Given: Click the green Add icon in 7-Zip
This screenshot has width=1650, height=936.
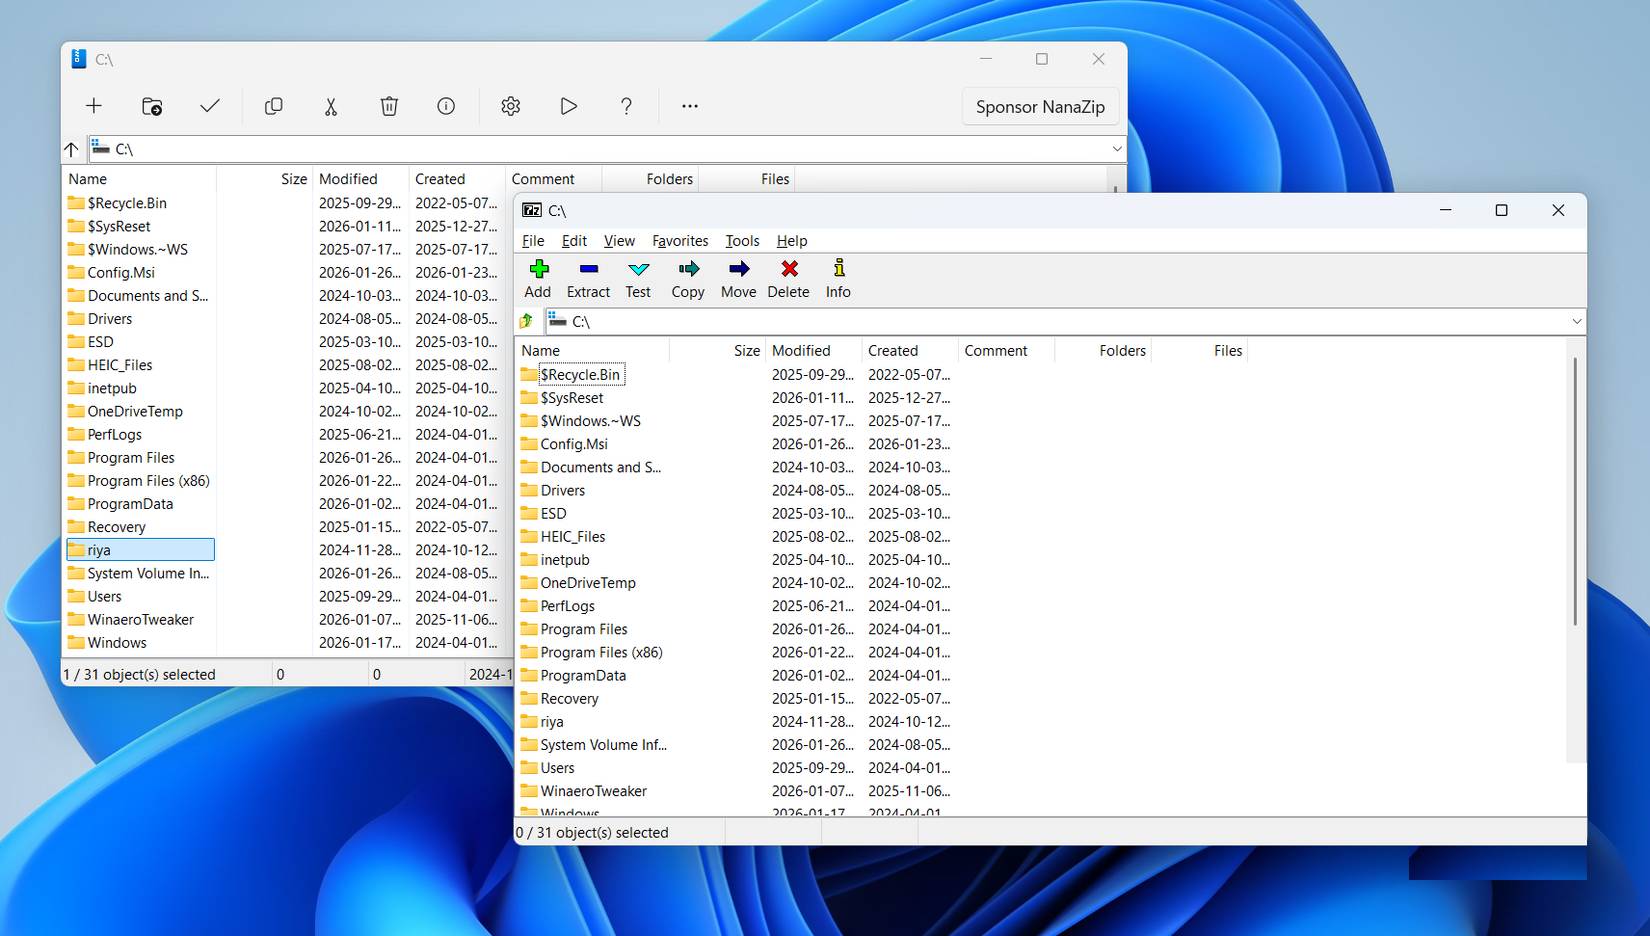Looking at the screenshot, I should pyautogui.click(x=537, y=278).
